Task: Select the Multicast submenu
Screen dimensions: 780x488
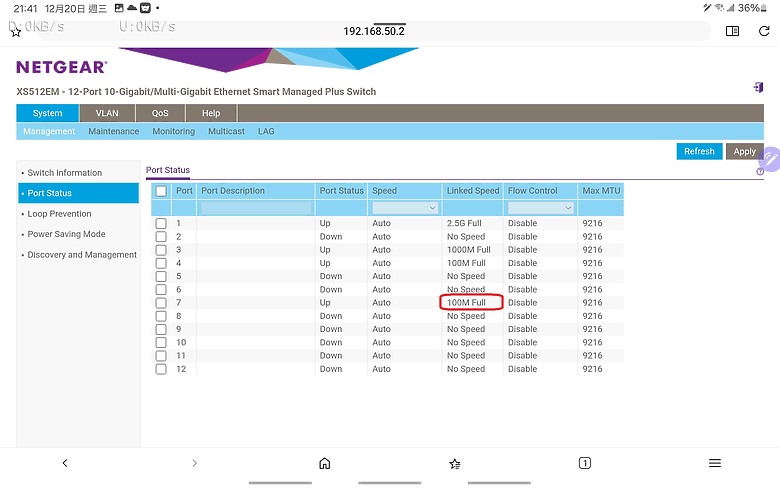Action: [x=226, y=131]
